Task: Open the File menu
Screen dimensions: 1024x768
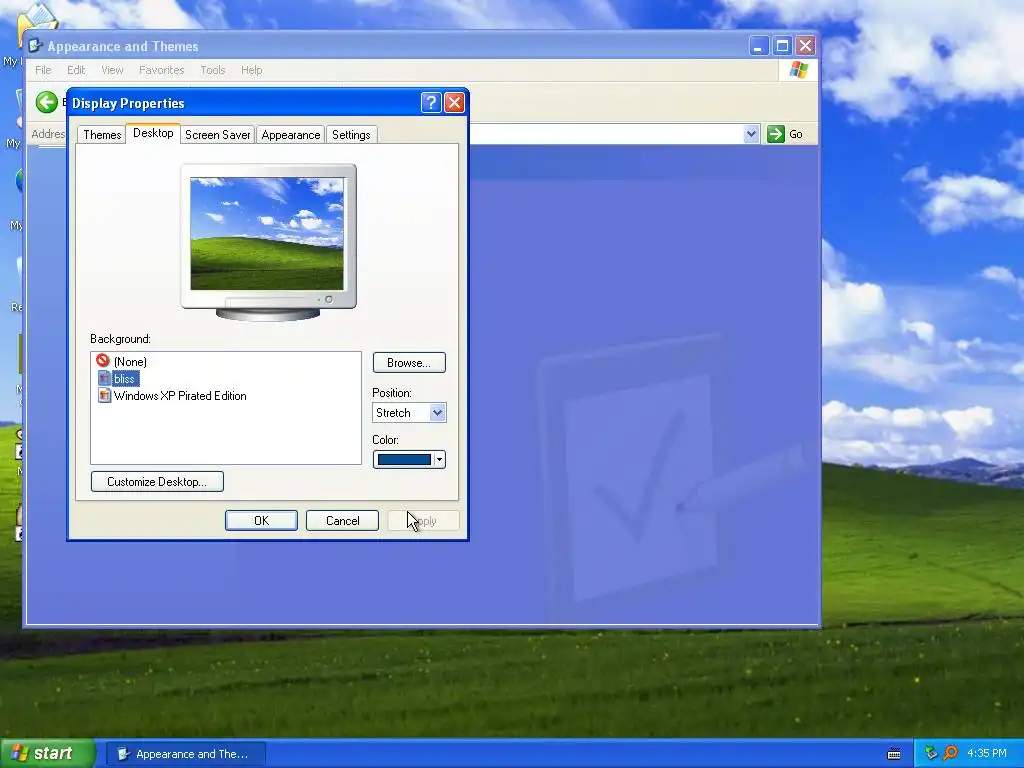Action: (43, 70)
